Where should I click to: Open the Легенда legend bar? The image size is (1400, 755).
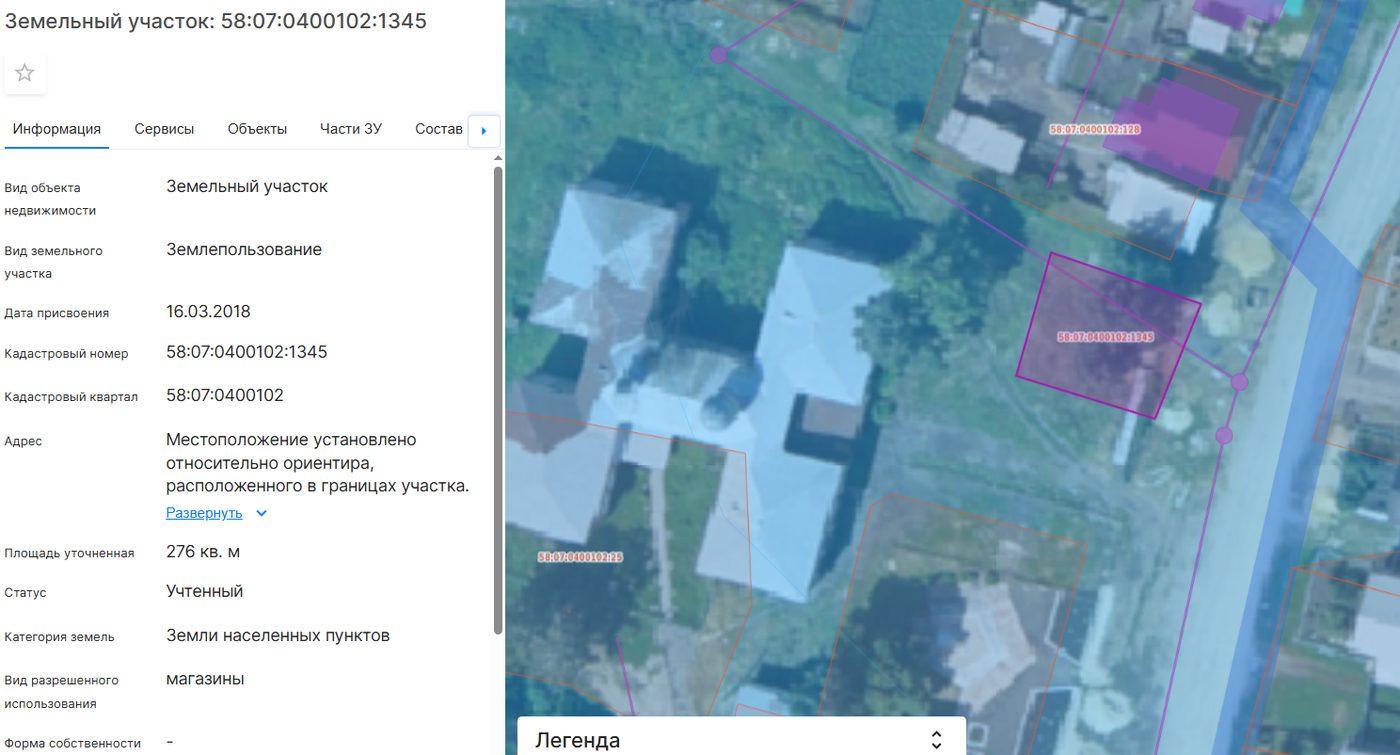(741, 738)
